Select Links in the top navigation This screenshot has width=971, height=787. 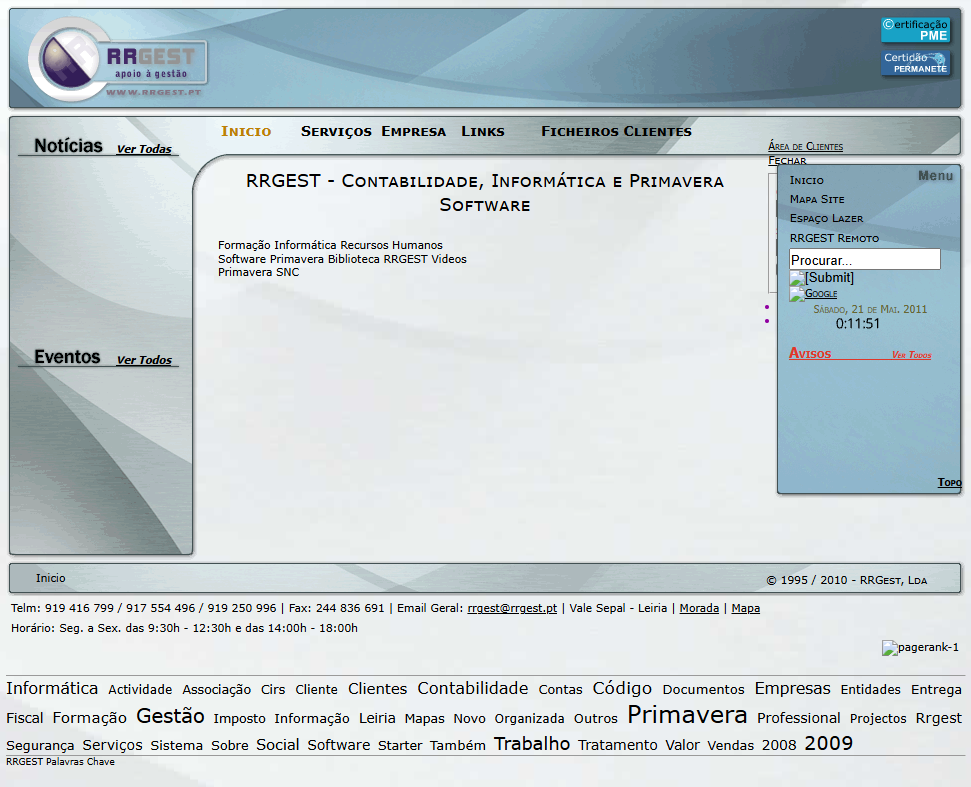coord(482,131)
